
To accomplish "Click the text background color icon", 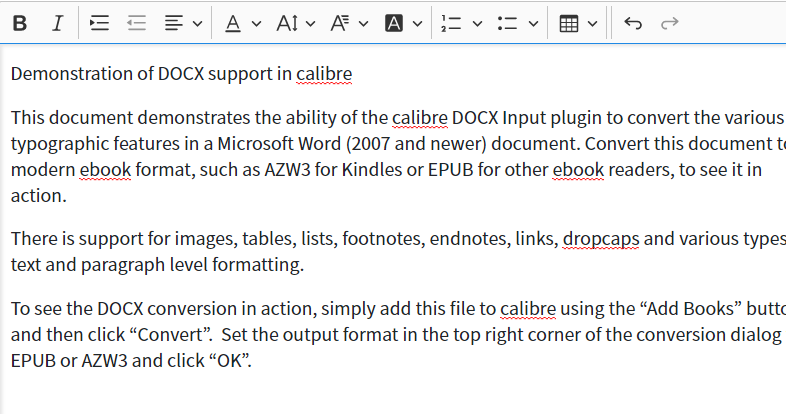I will tap(394, 23).
